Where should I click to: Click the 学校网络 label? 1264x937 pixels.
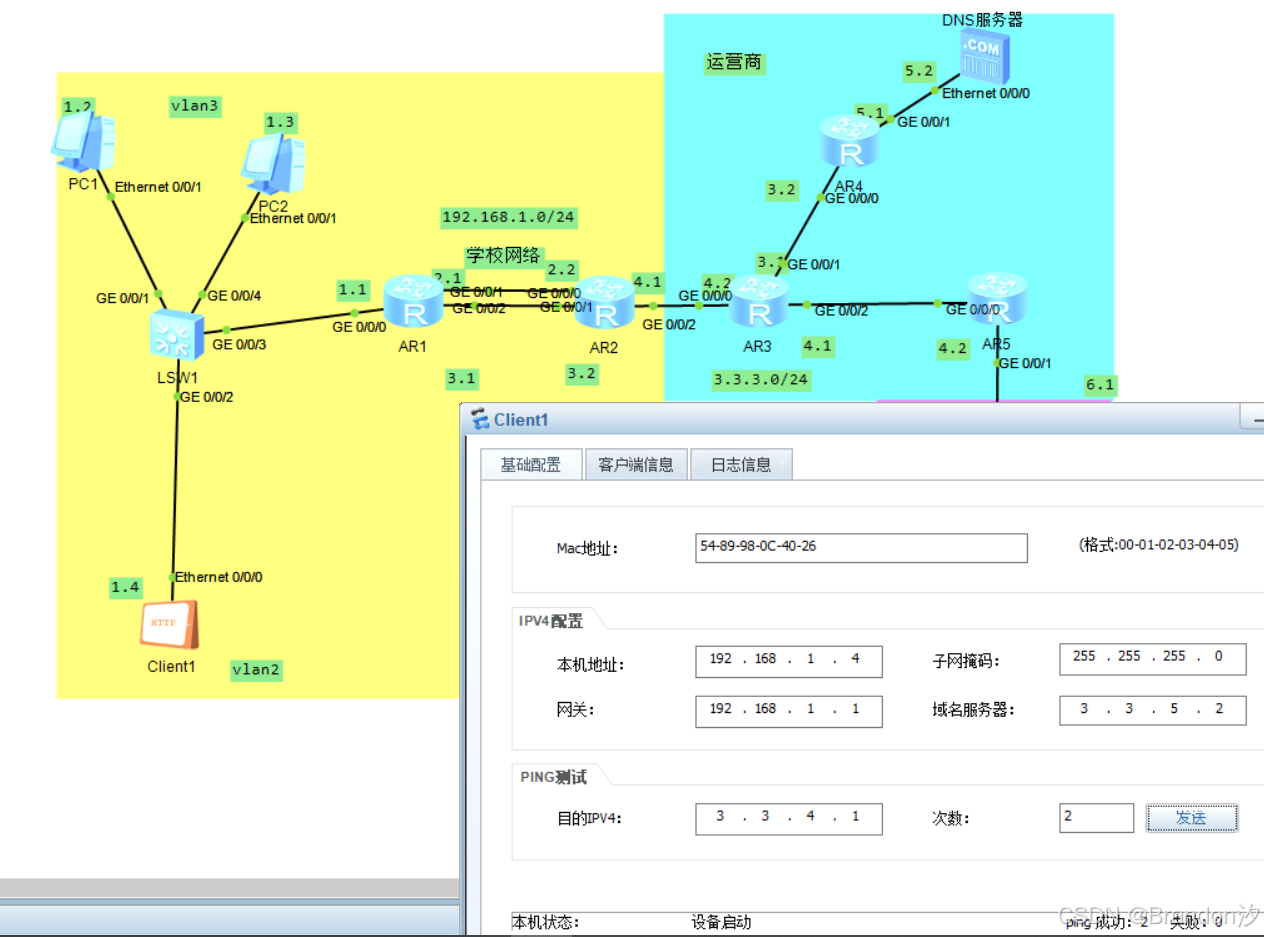503,254
